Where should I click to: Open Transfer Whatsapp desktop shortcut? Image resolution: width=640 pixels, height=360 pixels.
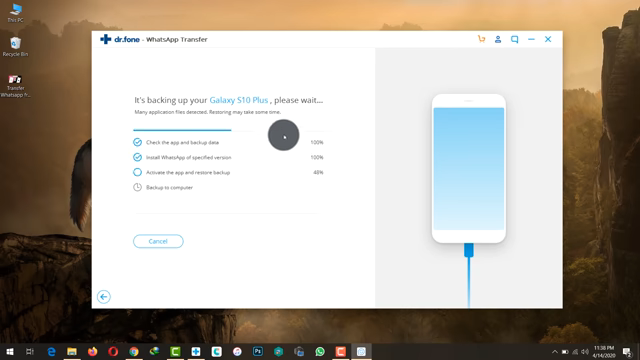(x=16, y=86)
